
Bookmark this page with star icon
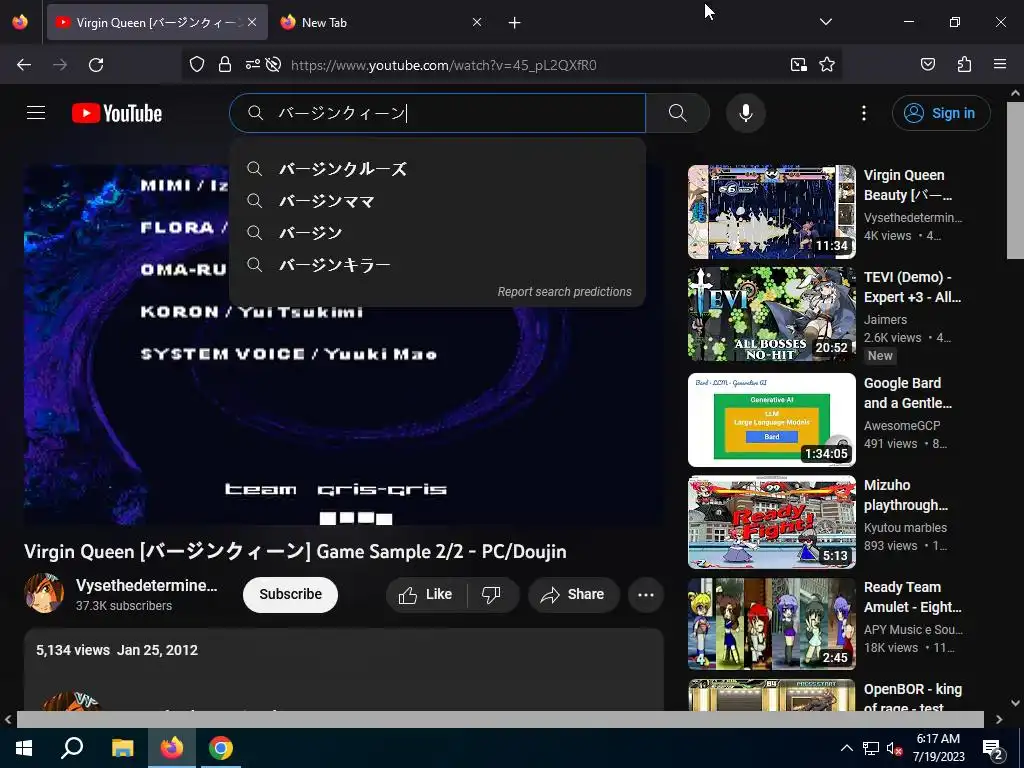click(x=827, y=64)
